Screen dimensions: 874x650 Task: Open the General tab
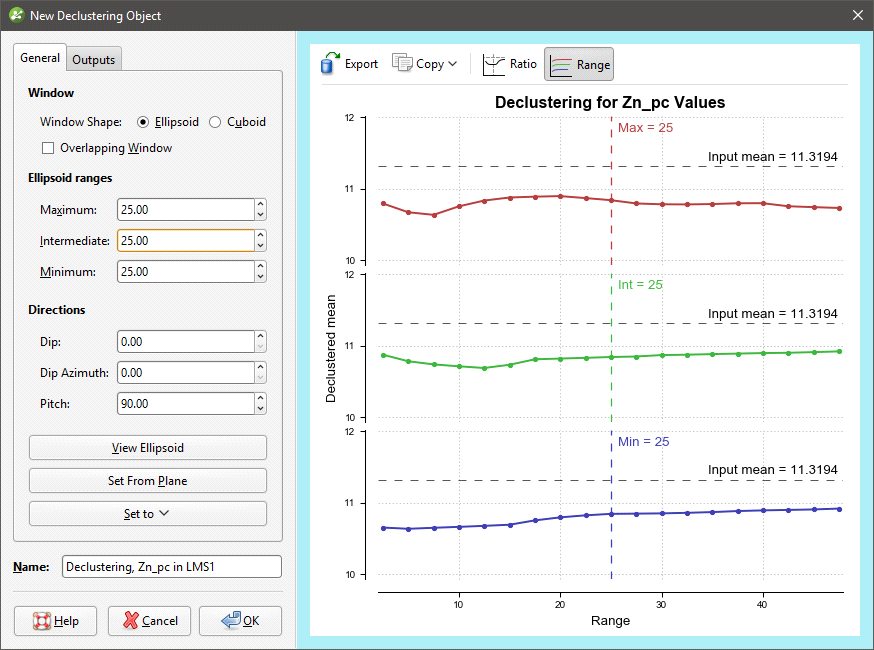click(x=40, y=58)
